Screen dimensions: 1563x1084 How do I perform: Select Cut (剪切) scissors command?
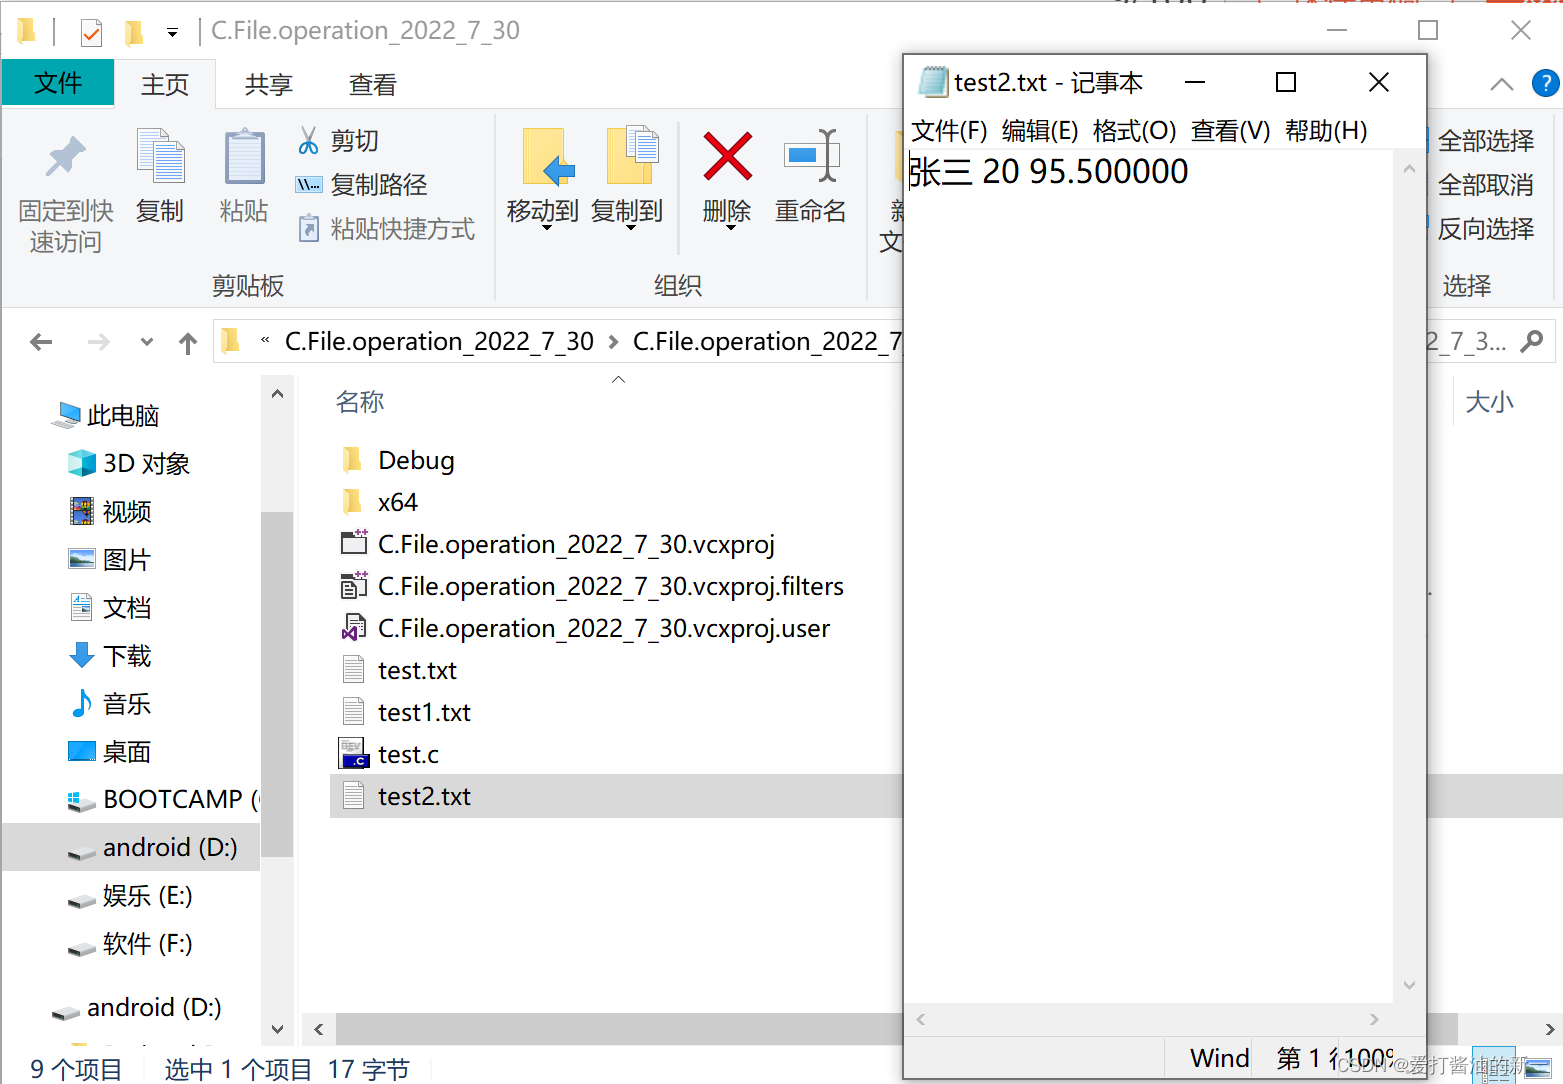pos(338,141)
